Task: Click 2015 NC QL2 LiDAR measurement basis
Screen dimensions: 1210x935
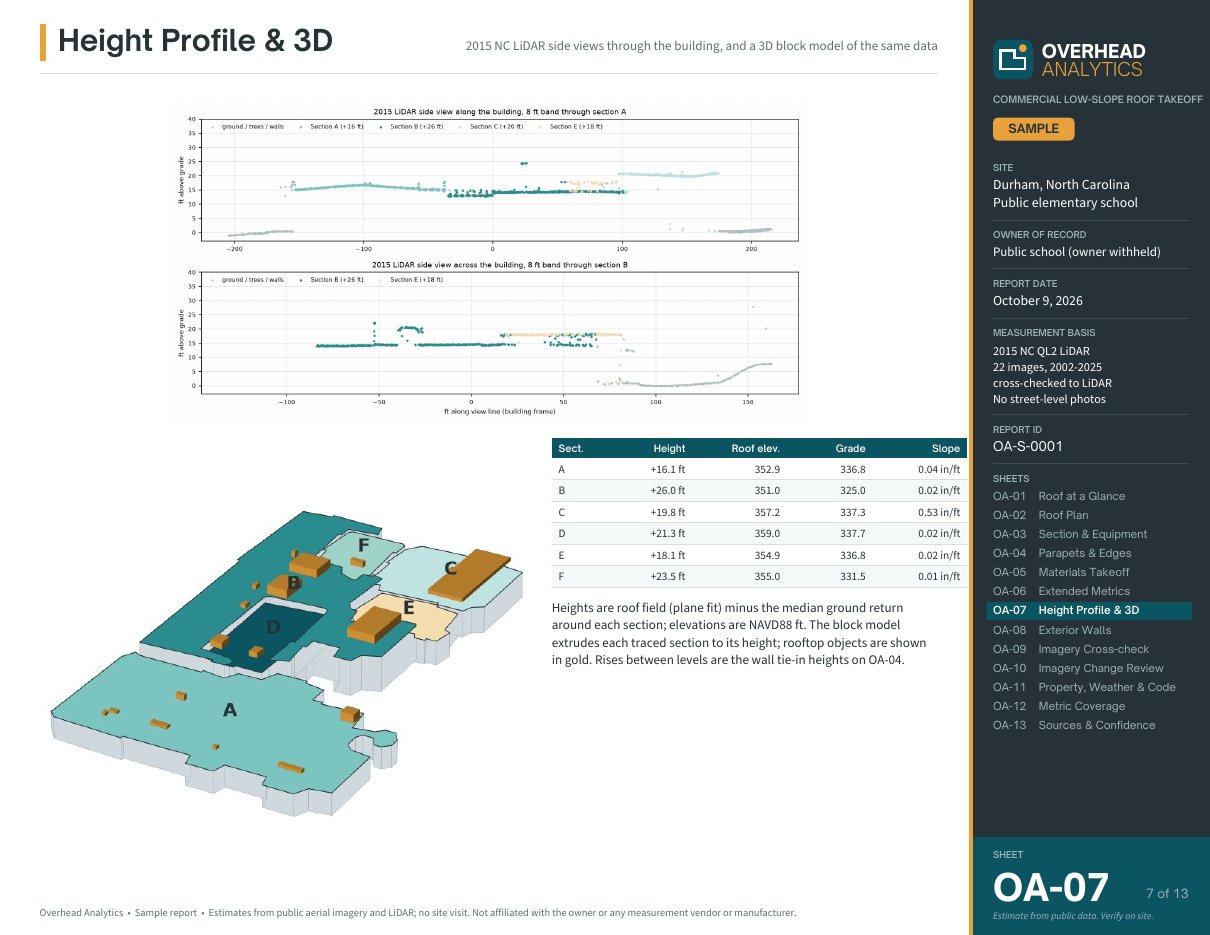Action: [x=1041, y=350]
